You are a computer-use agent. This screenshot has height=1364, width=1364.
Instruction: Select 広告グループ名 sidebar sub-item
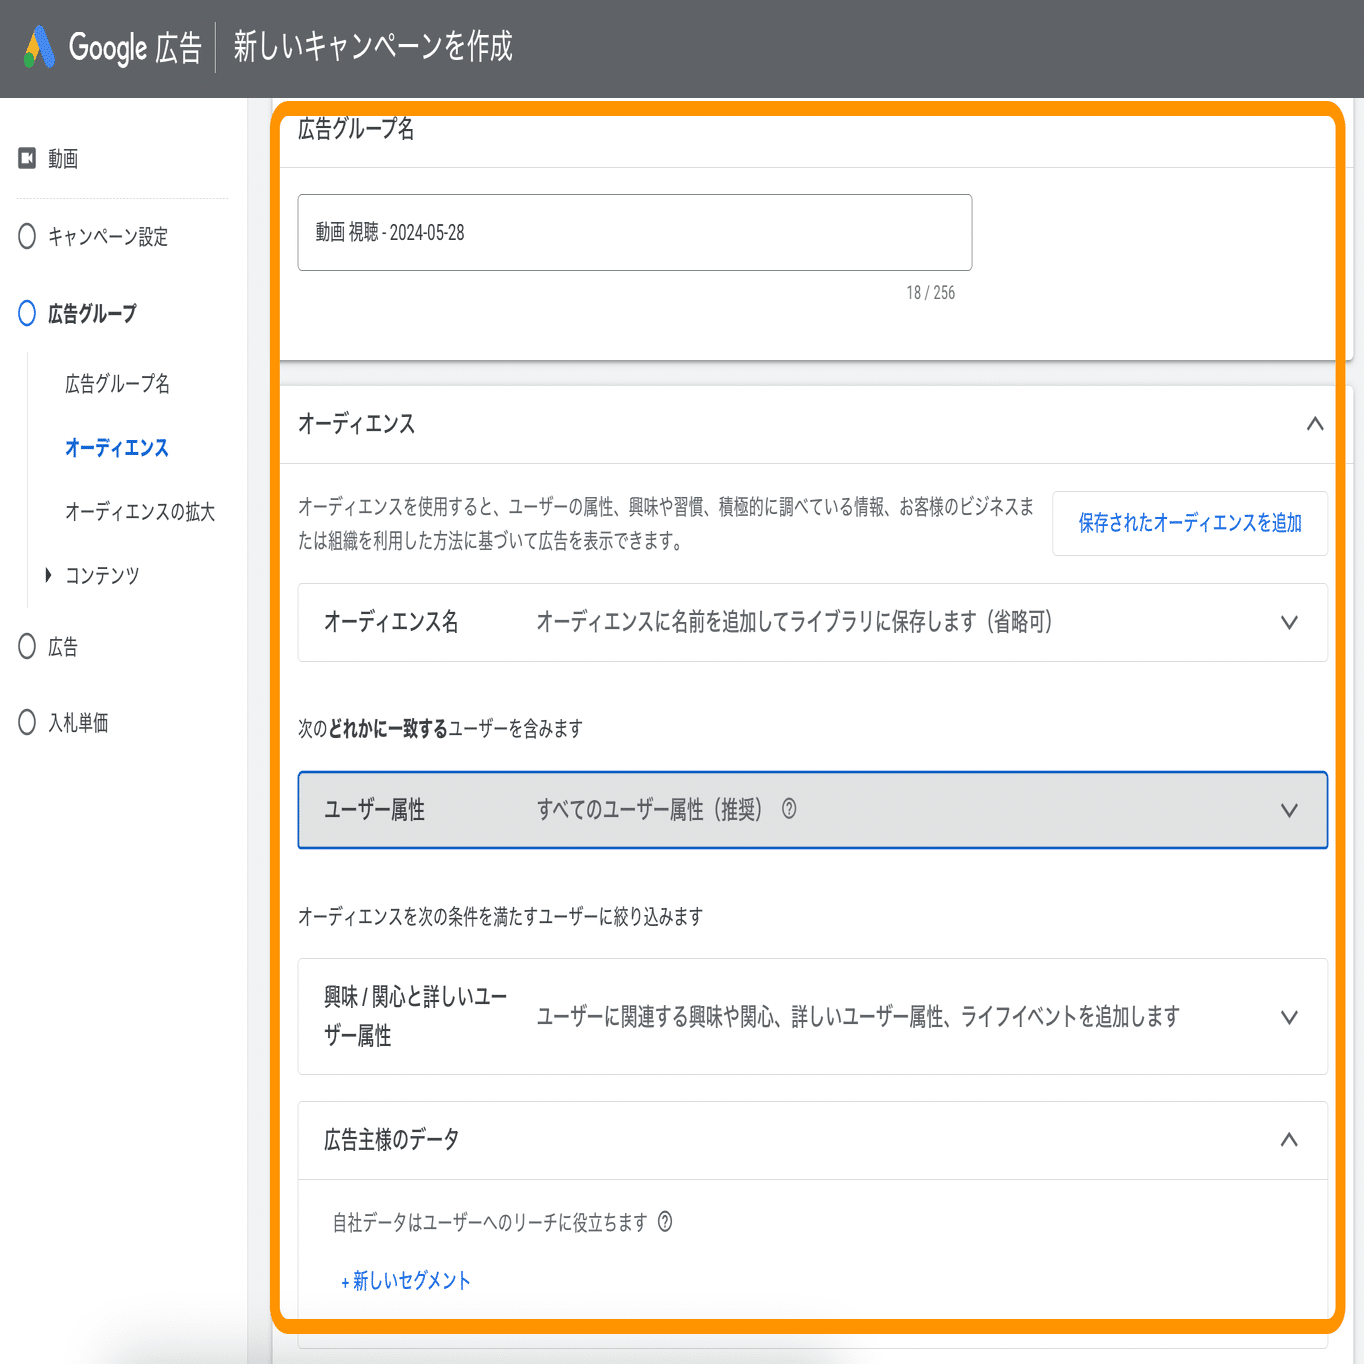(x=117, y=384)
